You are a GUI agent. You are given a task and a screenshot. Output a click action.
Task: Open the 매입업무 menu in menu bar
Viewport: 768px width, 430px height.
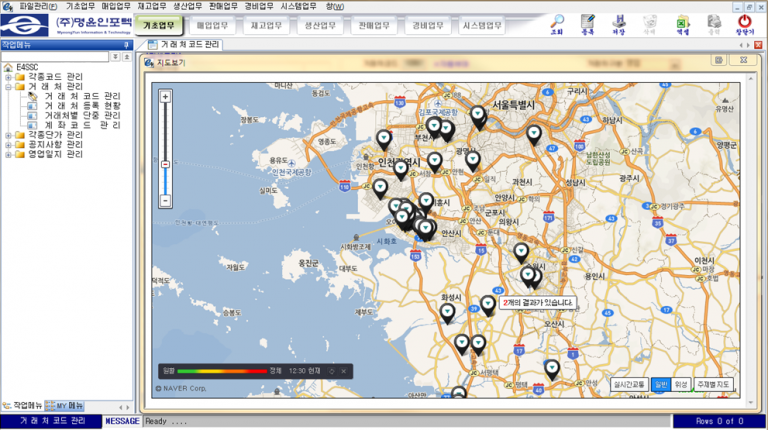point(116,6)
